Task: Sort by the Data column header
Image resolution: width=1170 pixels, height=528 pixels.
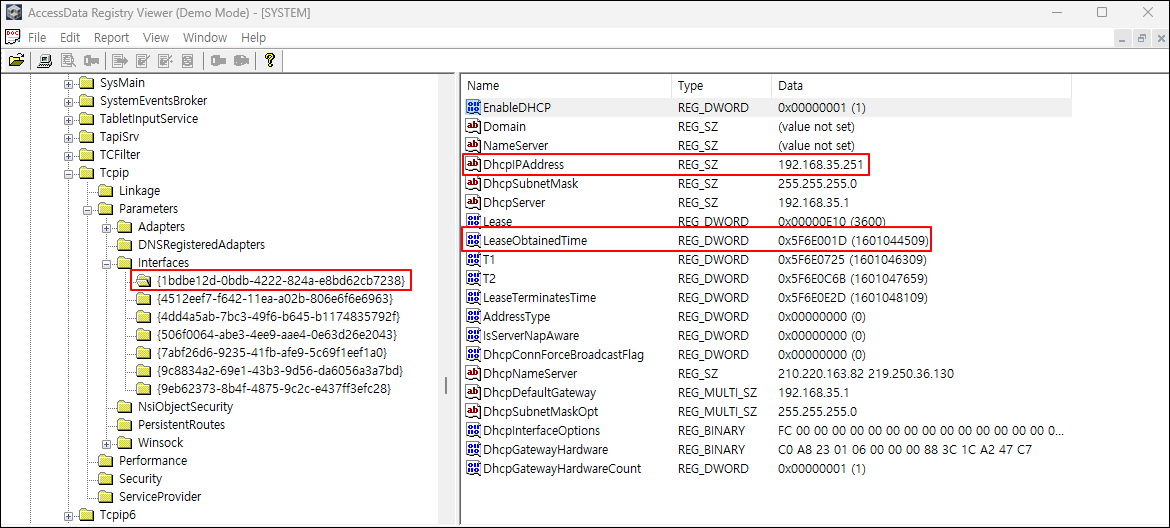Action: [922, 86]
